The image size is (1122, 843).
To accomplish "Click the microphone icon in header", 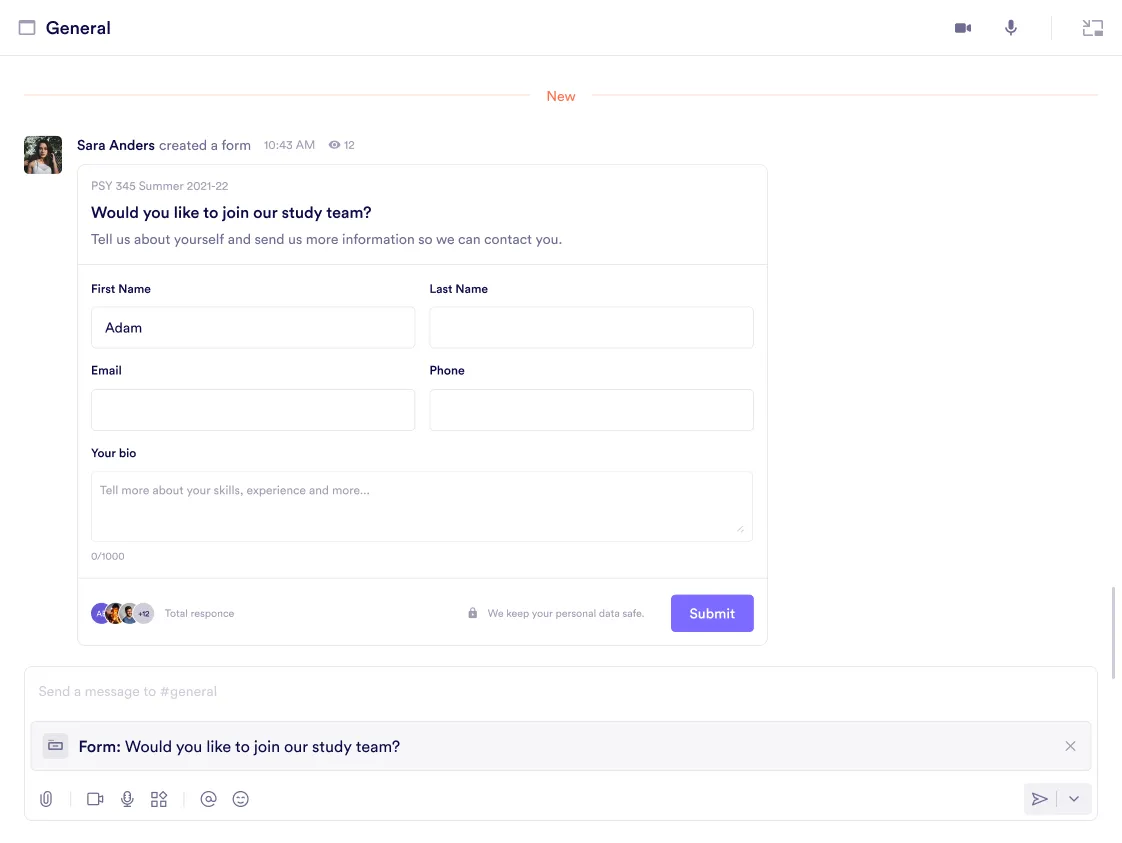I will [x=1011, y=28].
